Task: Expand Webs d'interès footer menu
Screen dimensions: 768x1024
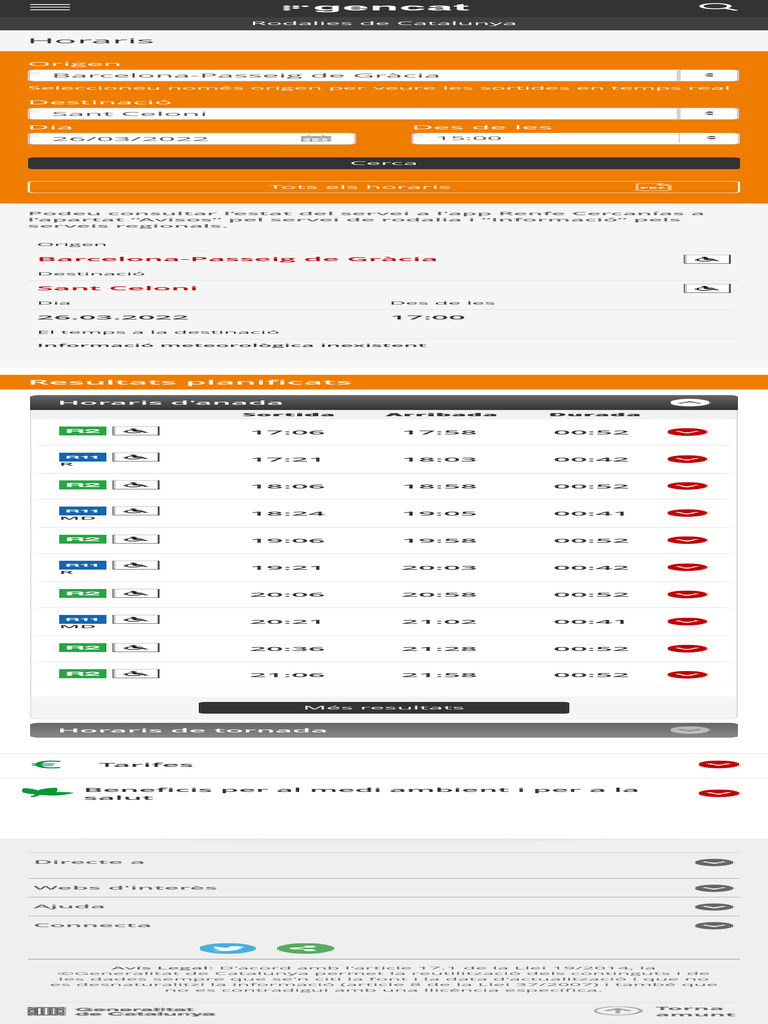Action: coord(714,888)
